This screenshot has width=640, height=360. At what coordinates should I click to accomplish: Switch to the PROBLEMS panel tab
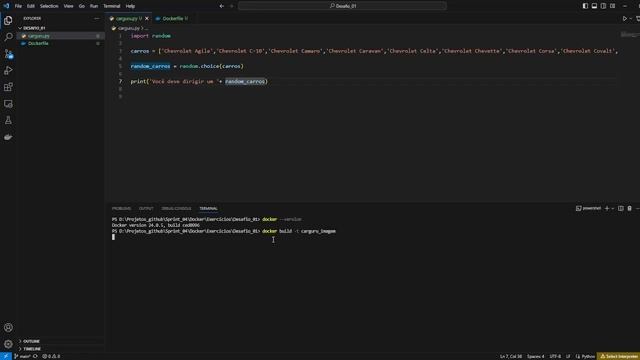point(121,209)
